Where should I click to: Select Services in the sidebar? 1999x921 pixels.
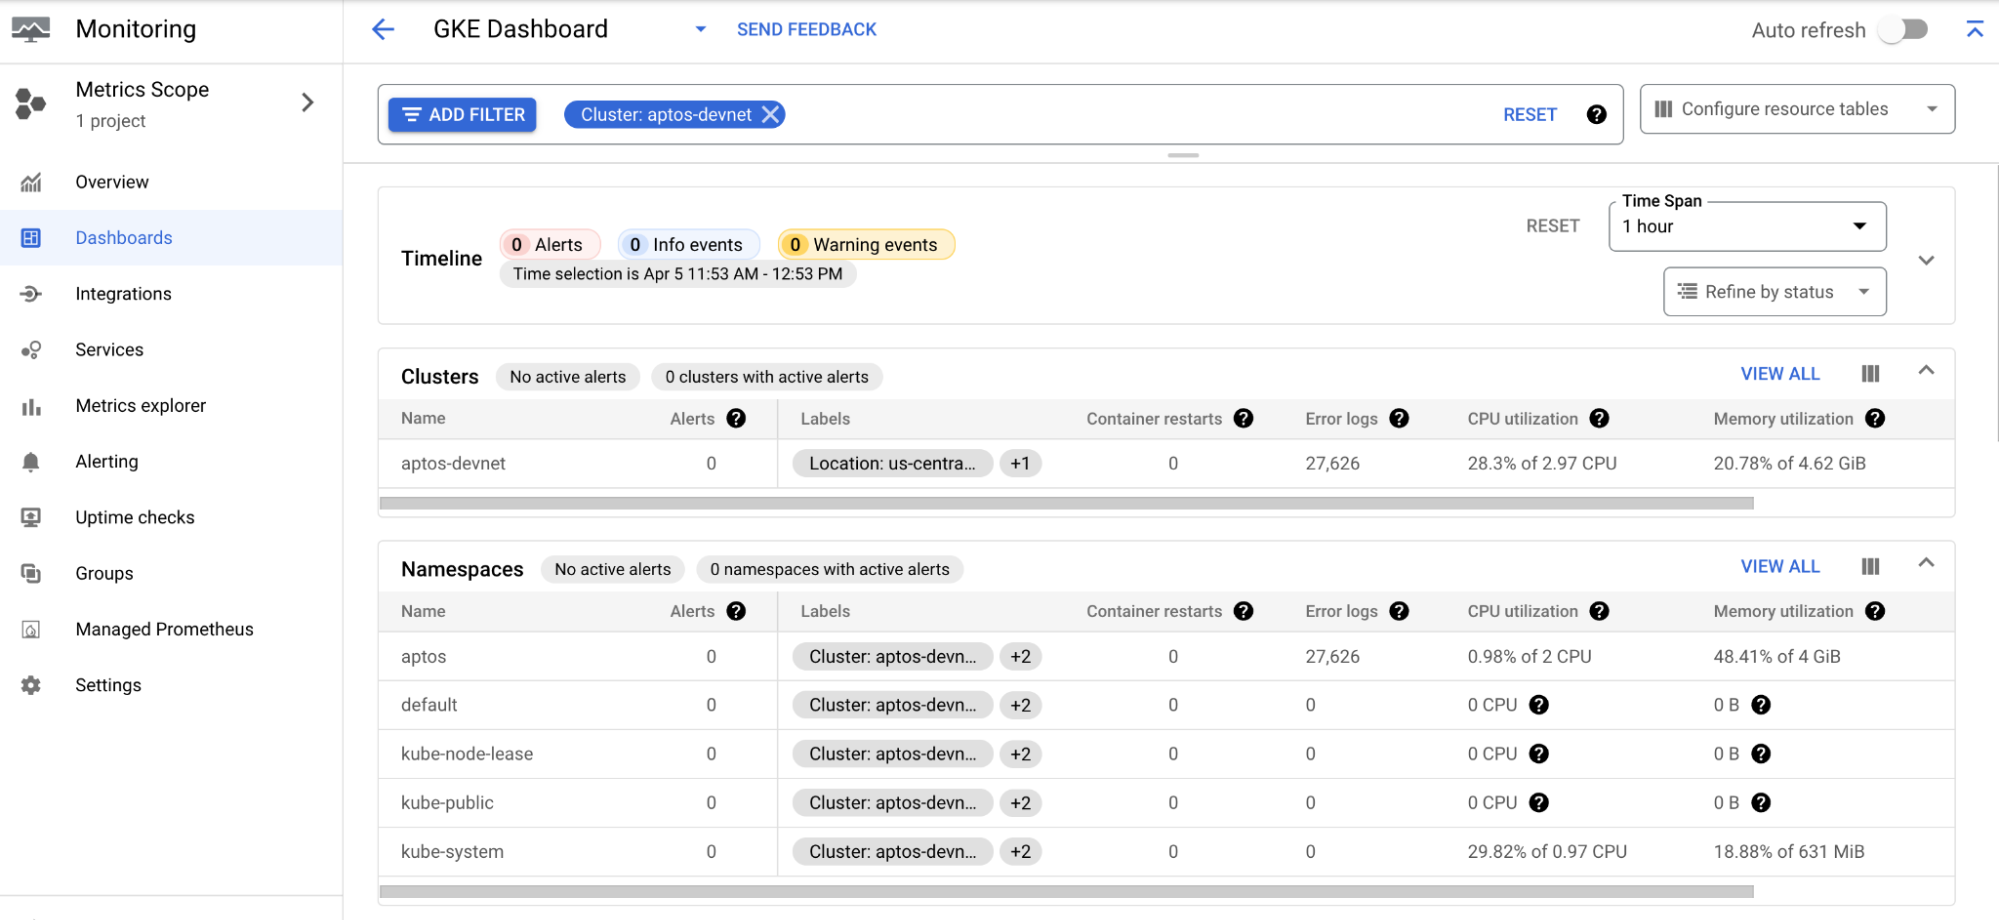(31, 349)
